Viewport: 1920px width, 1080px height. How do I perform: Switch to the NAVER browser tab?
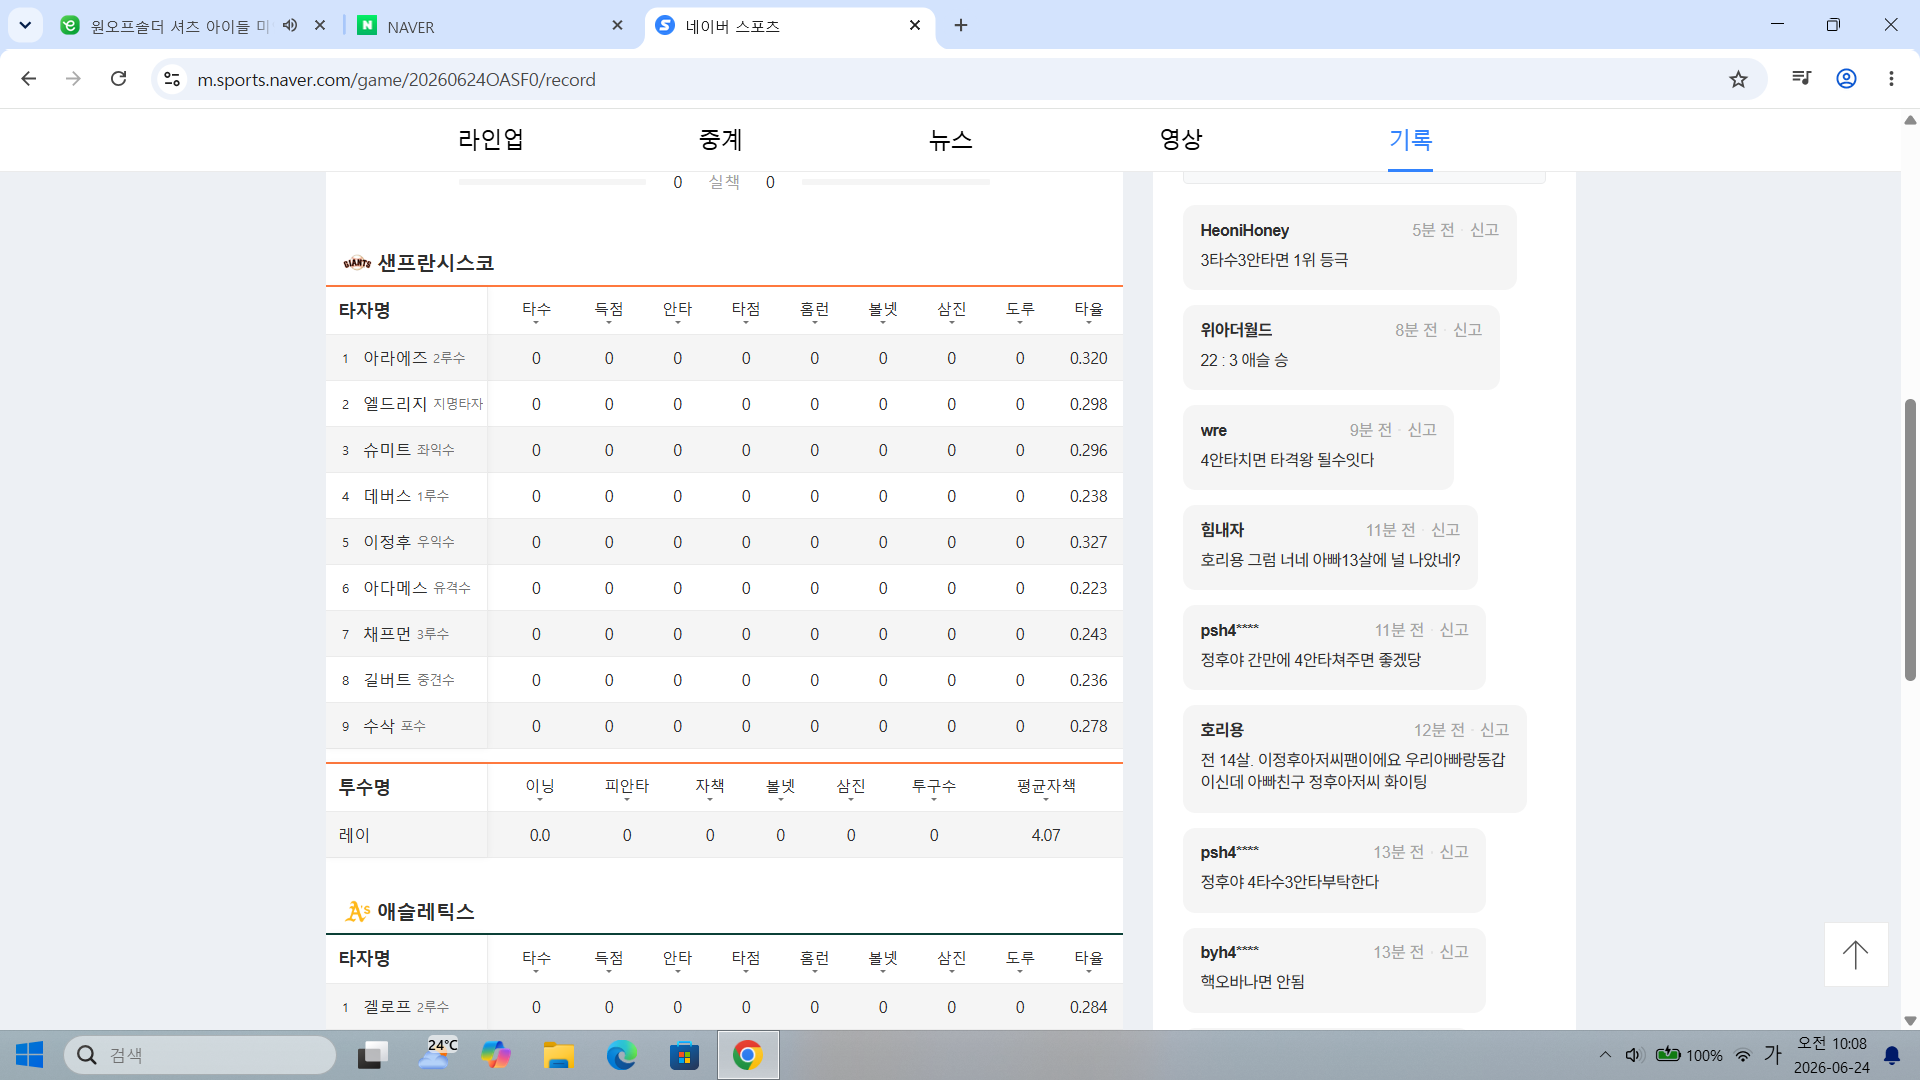(490, 27)
